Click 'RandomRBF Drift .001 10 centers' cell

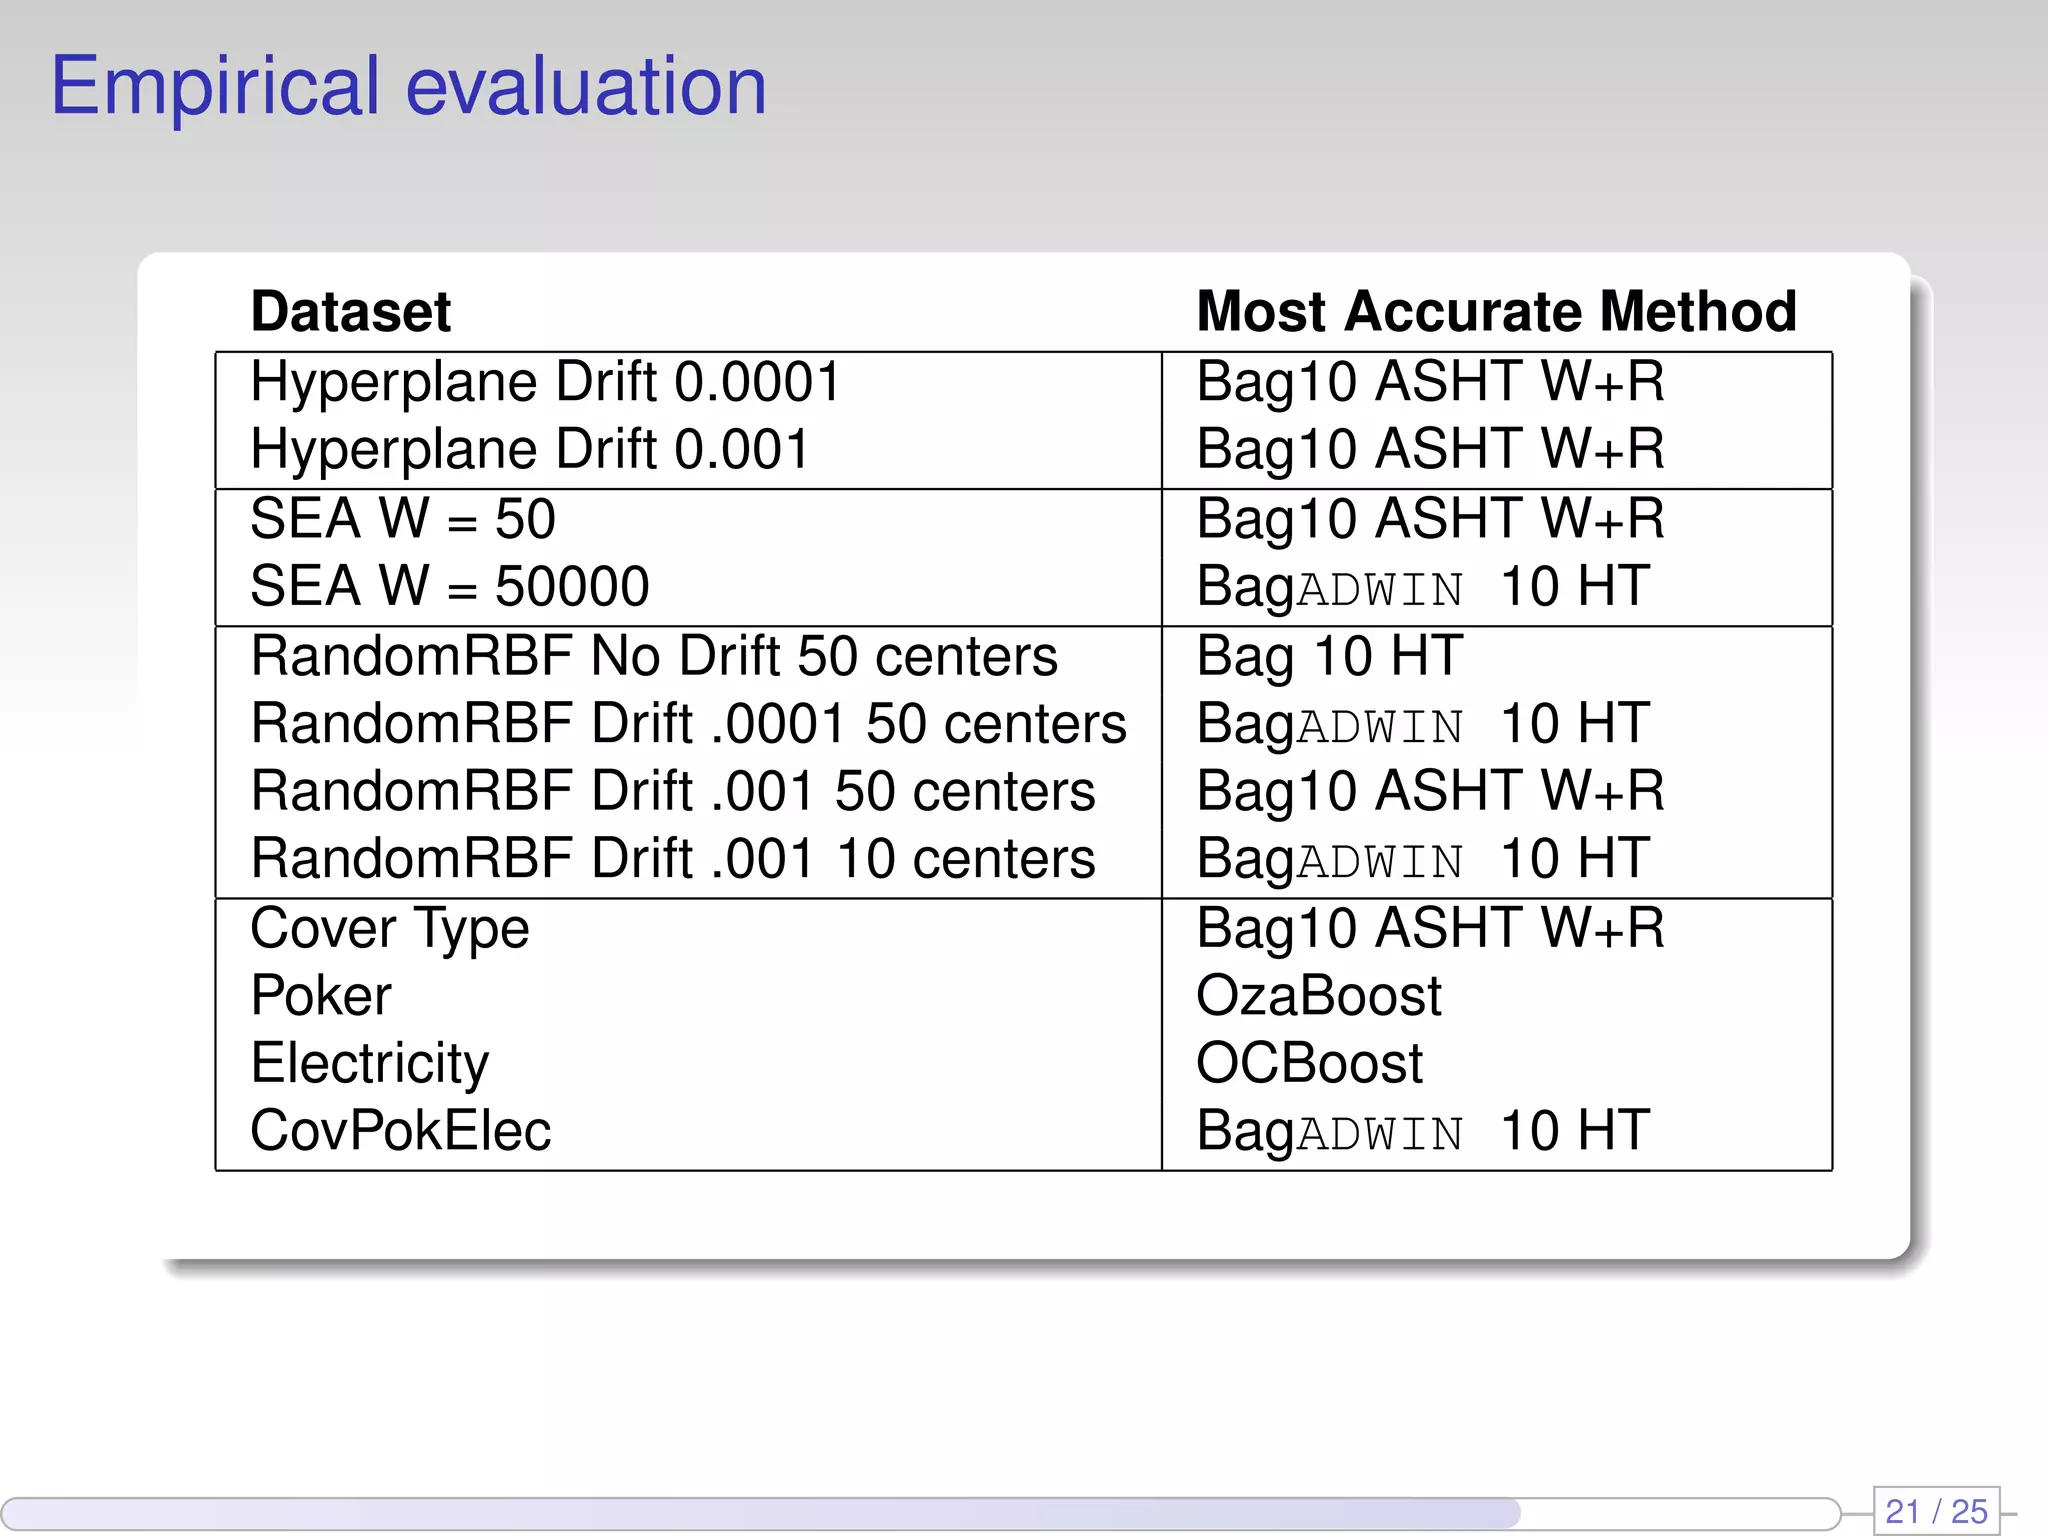click(x=673, y=859)
